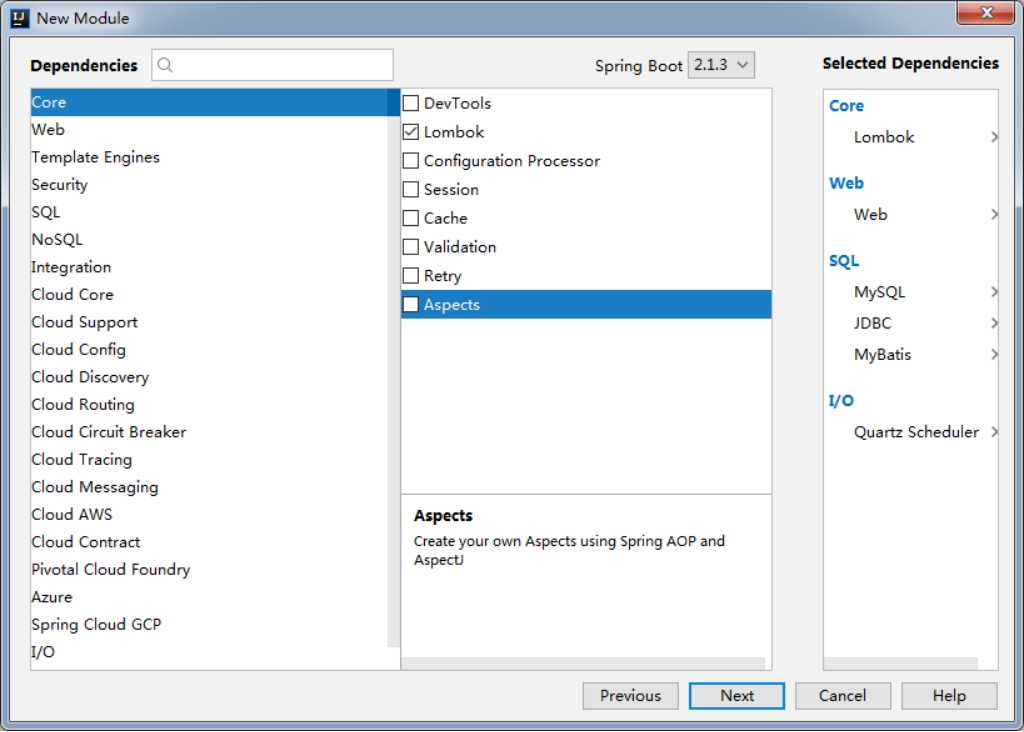The height and width of the screenshot is (732, 1024).
Task: Open the Cloud Routing category
Action: click(209, 404)
